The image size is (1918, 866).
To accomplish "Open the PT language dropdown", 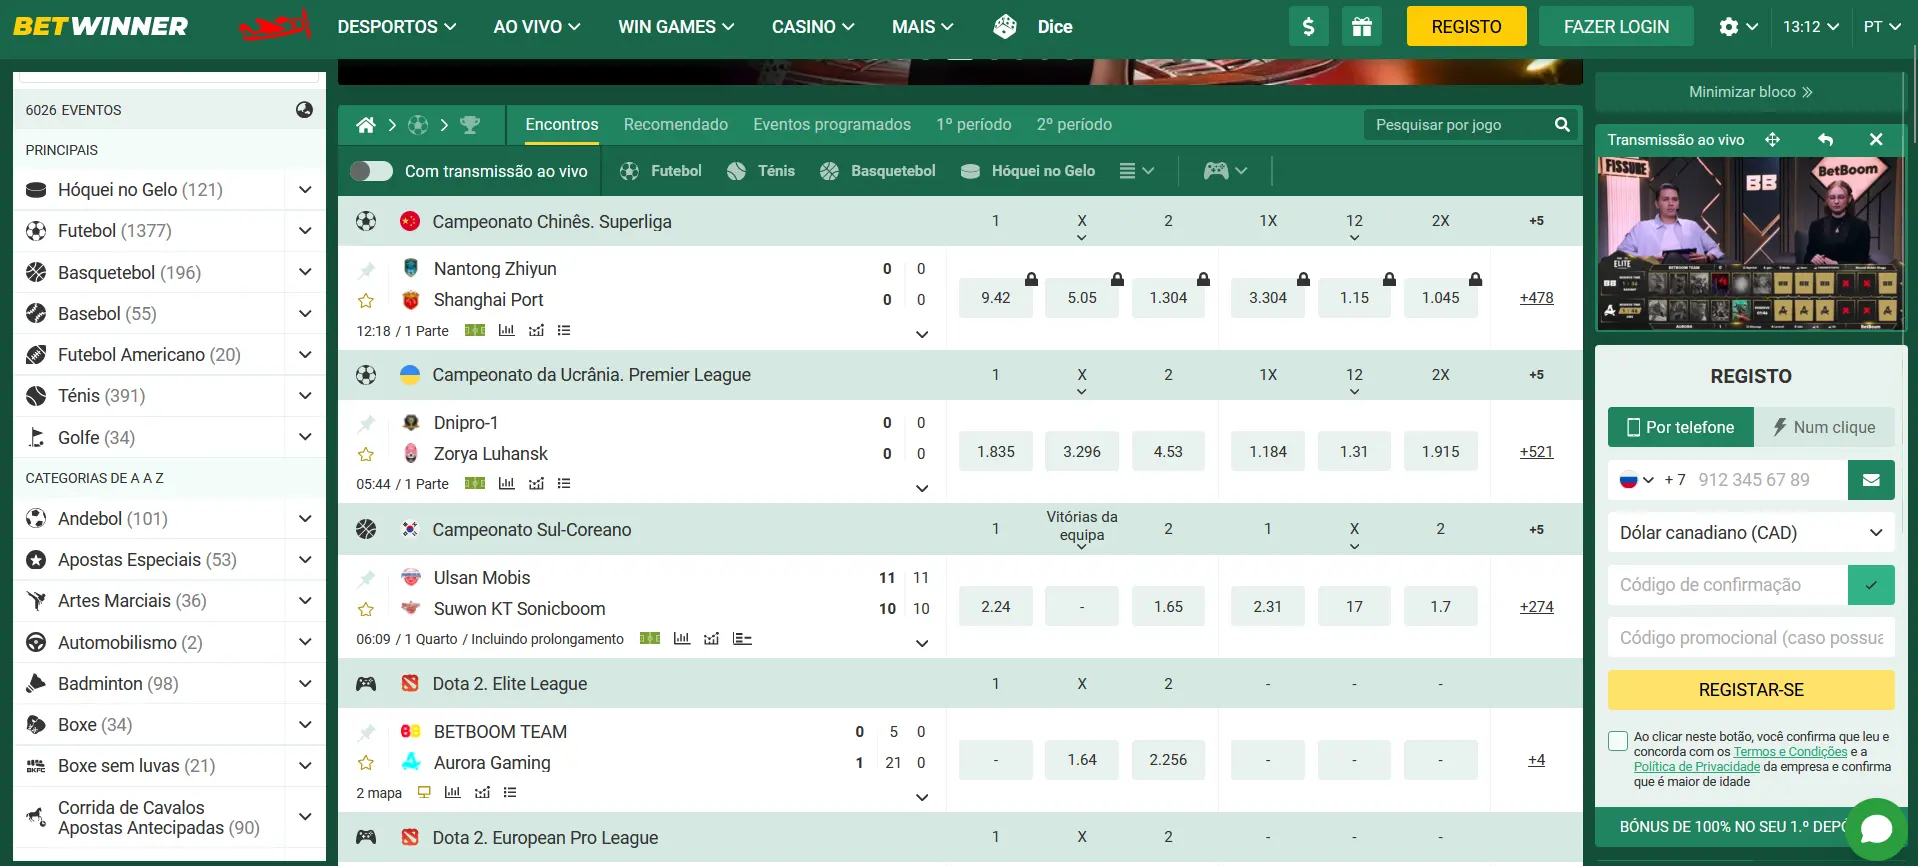I will 1883,27.
